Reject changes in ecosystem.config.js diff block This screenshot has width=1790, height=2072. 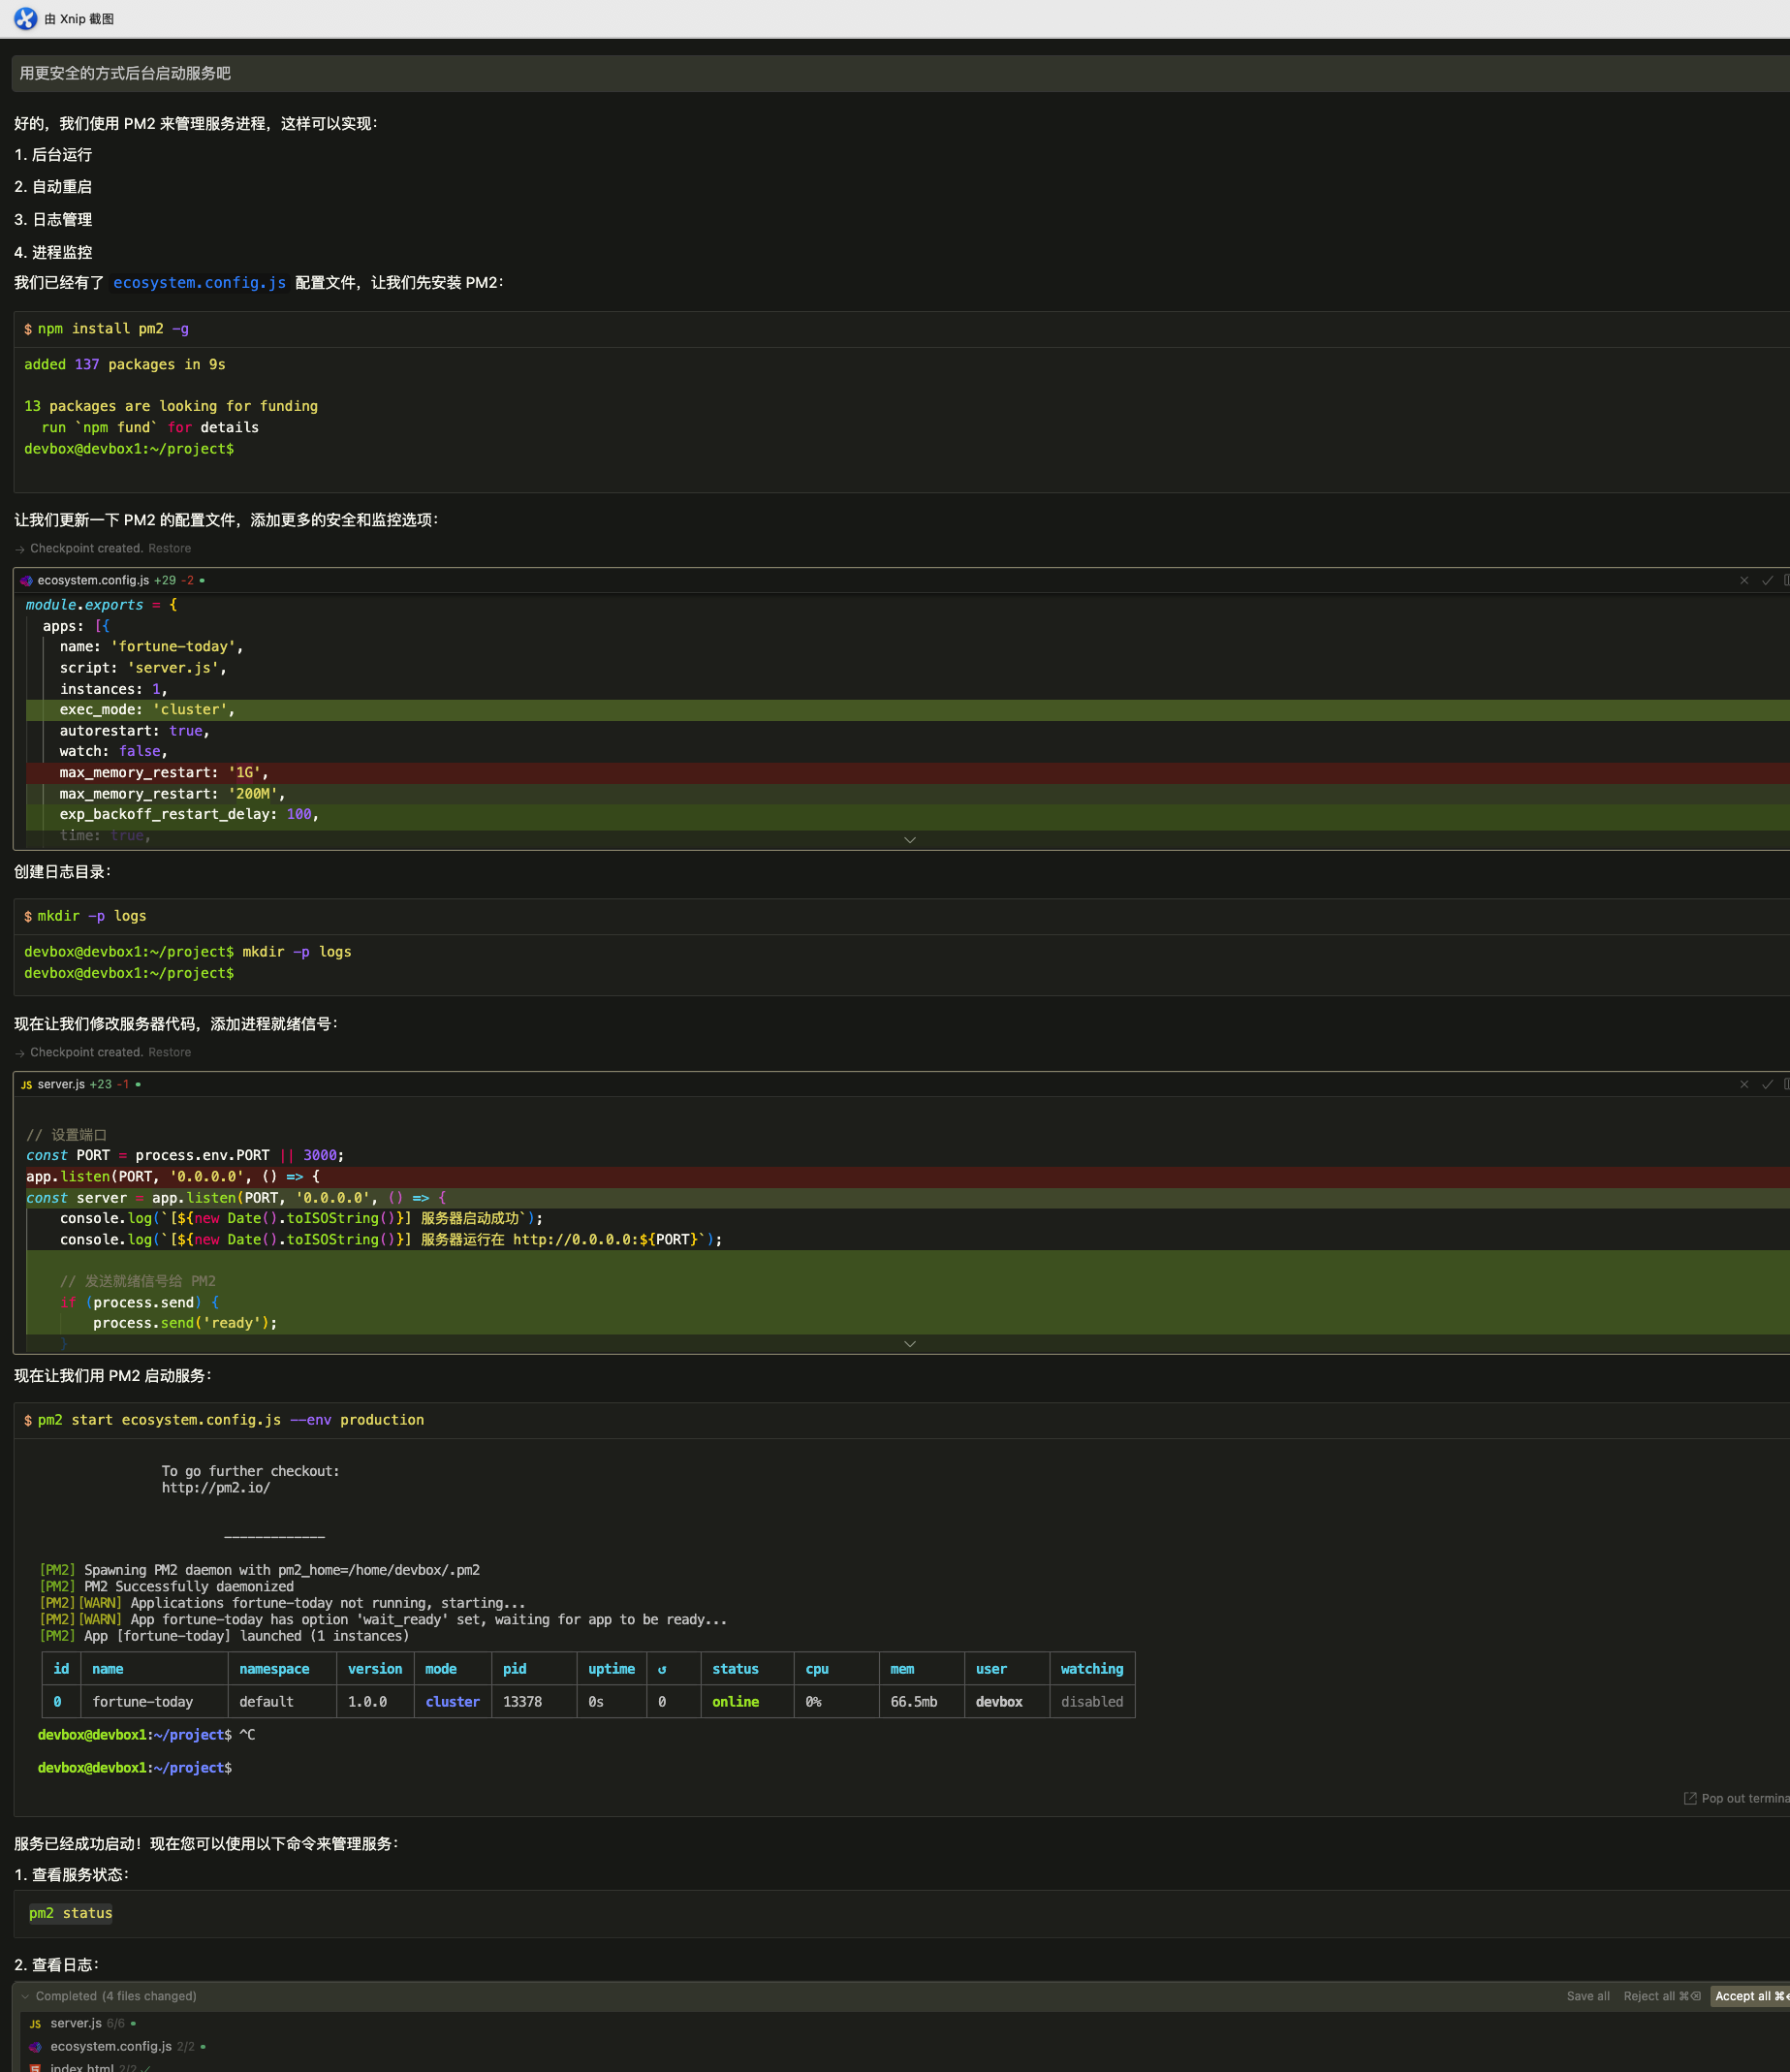[x=1744, y=580]
